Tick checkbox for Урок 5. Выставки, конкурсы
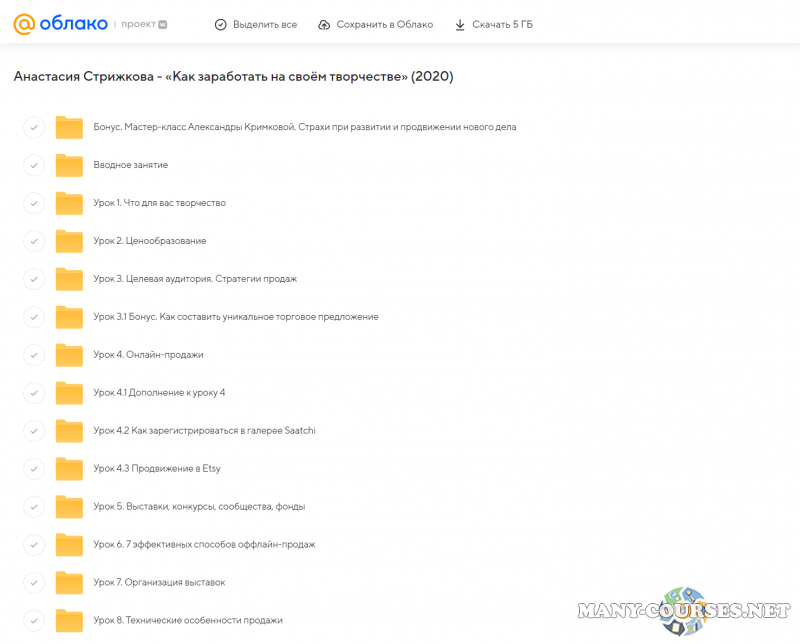 click(x=34, y=507)
